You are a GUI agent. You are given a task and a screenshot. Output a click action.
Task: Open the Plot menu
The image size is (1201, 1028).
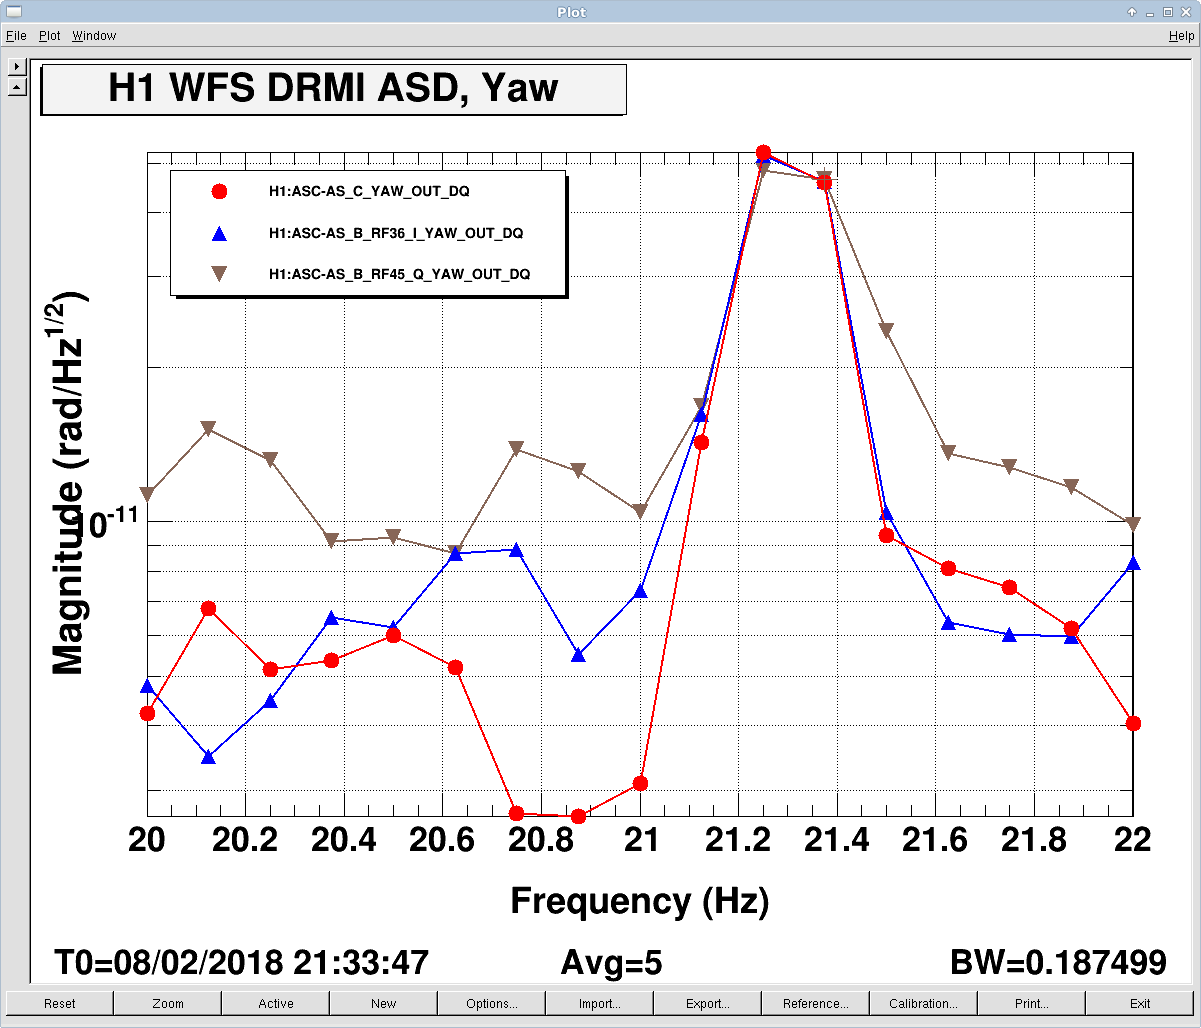pyautogui.click(x=50, y=36)
